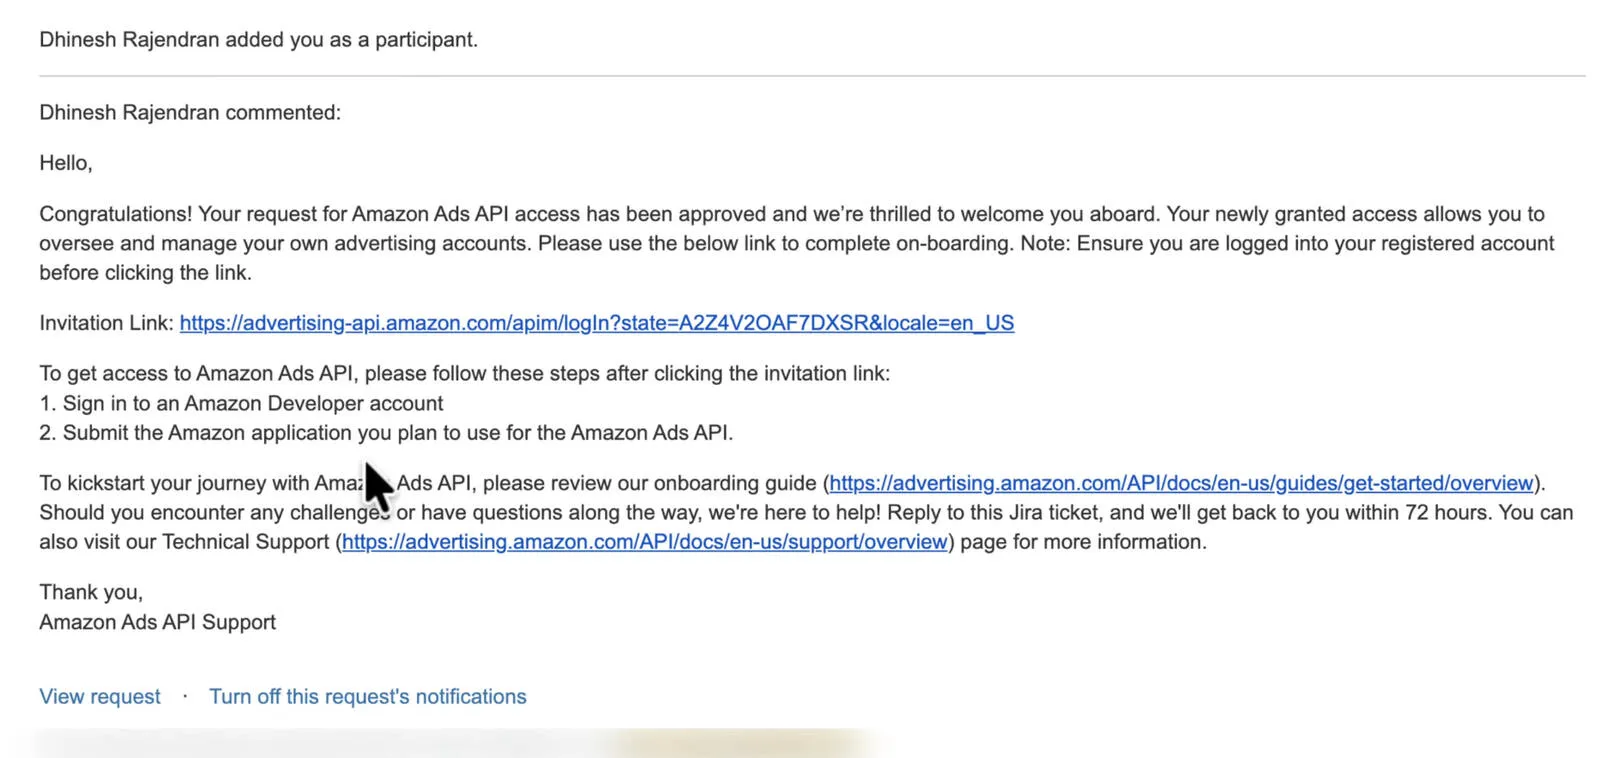Click the 'Dhinesh Rajendran commented:' text
This screenshot has width=1600, height=758.
pos(190,113)
